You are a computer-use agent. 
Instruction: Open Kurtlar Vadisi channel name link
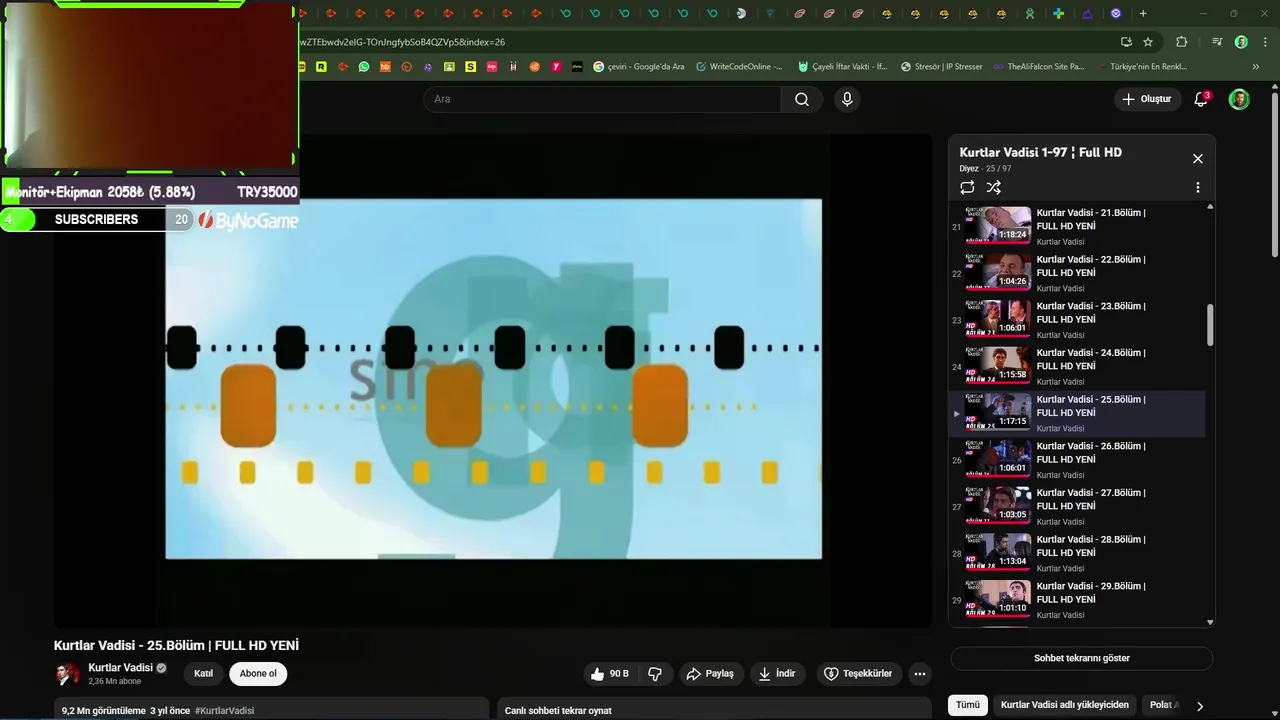pos(120,667)
